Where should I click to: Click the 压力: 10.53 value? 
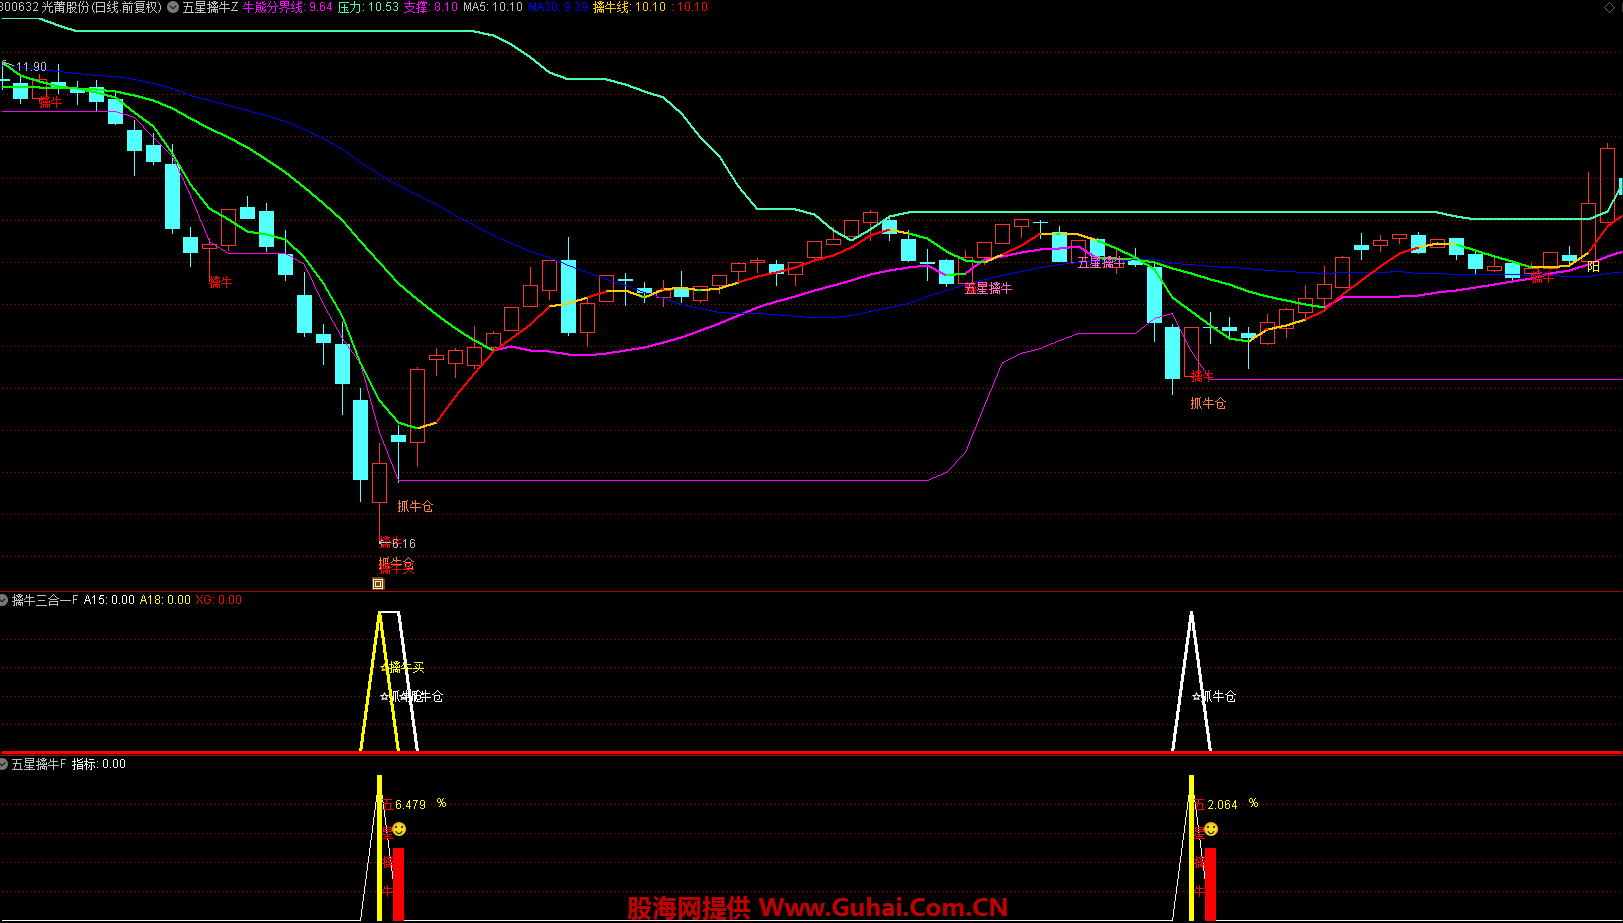point(368,7)
